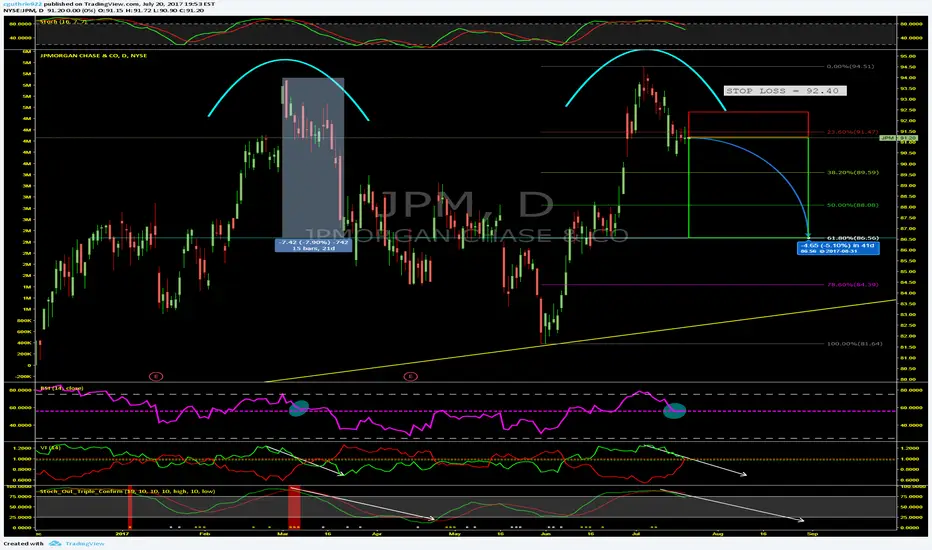Select the RSI (14, close) indicator label
This screenshot has width=932, height=550.
point(62,388)
